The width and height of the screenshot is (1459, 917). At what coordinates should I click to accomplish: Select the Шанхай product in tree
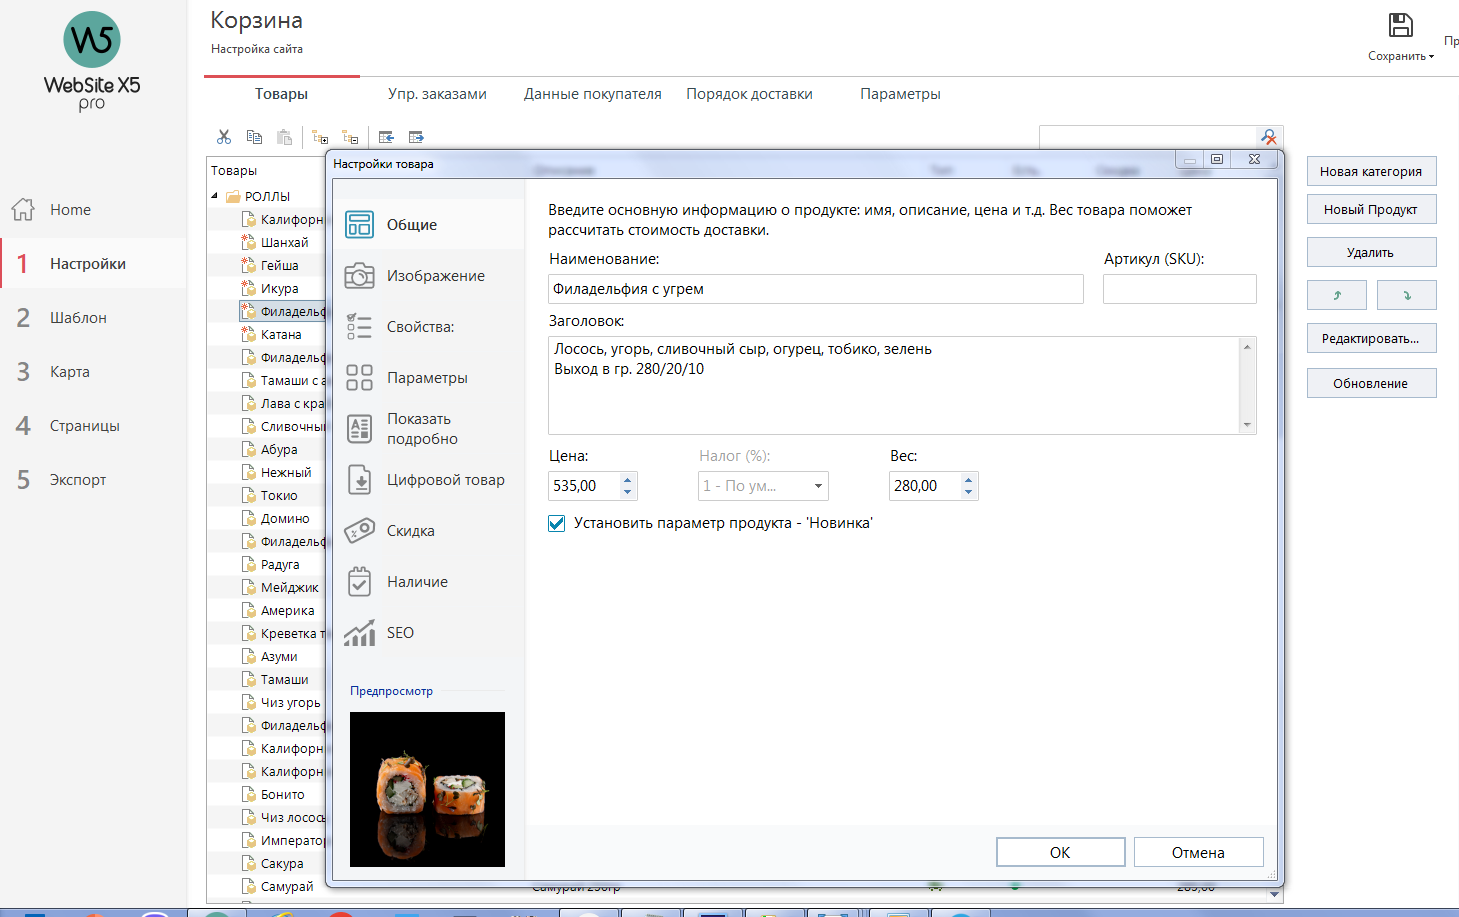284,242
